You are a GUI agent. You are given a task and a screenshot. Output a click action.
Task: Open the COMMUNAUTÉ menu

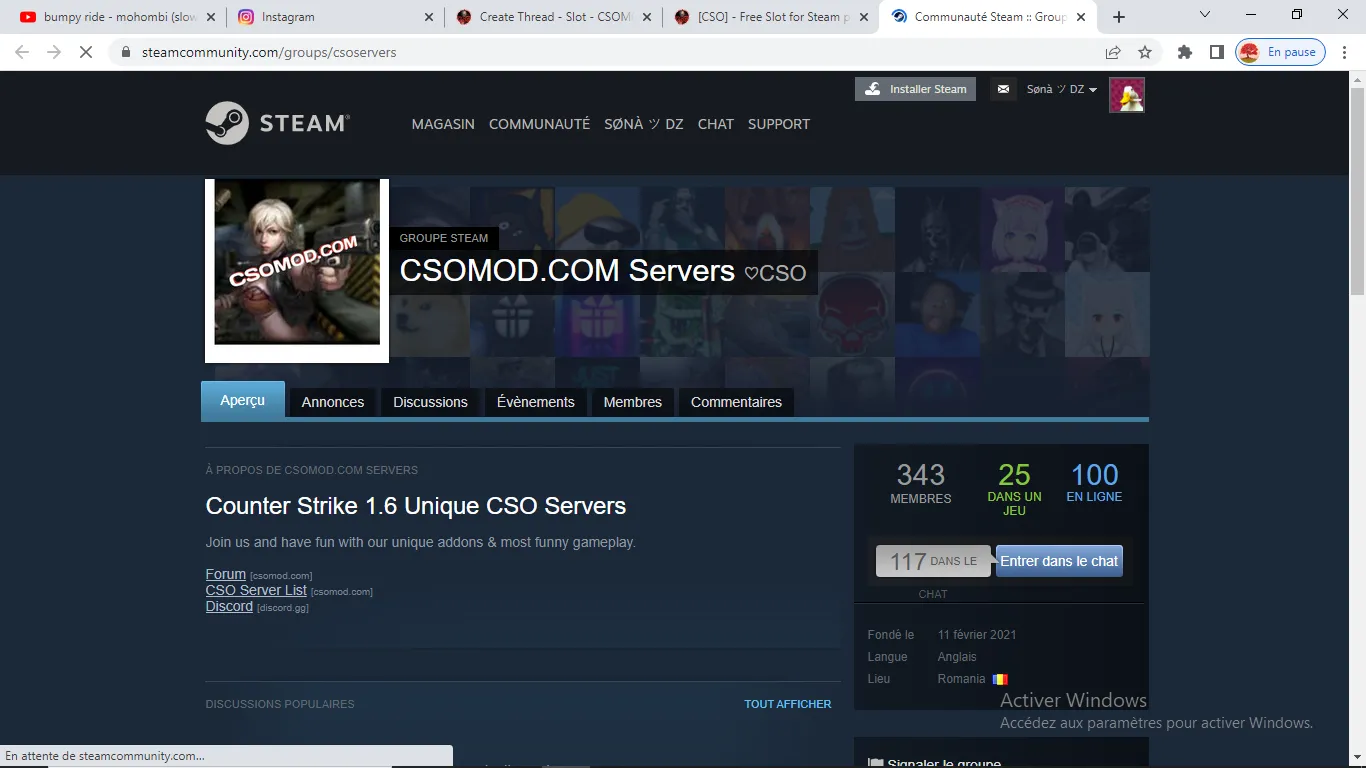[539, 124]
